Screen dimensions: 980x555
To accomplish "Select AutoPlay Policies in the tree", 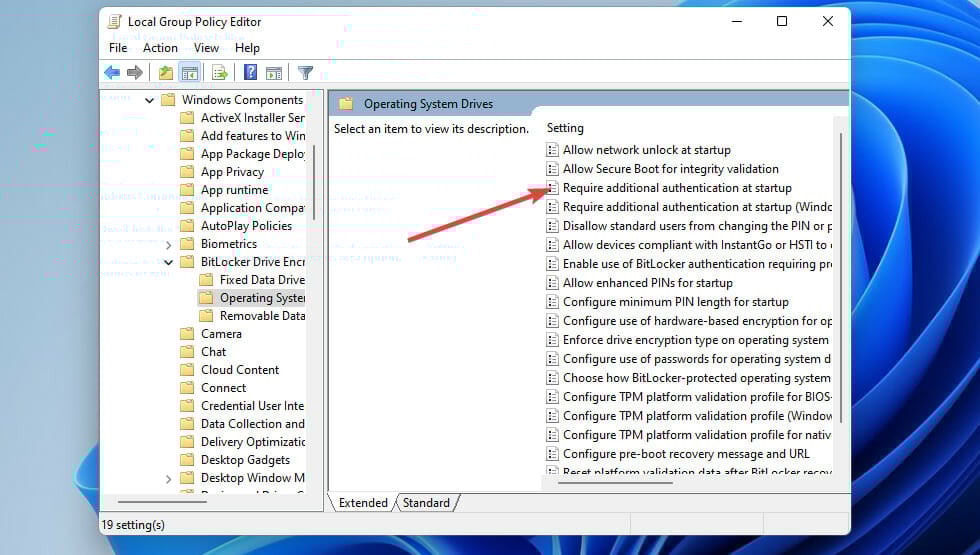I will [x=246, y=226].
